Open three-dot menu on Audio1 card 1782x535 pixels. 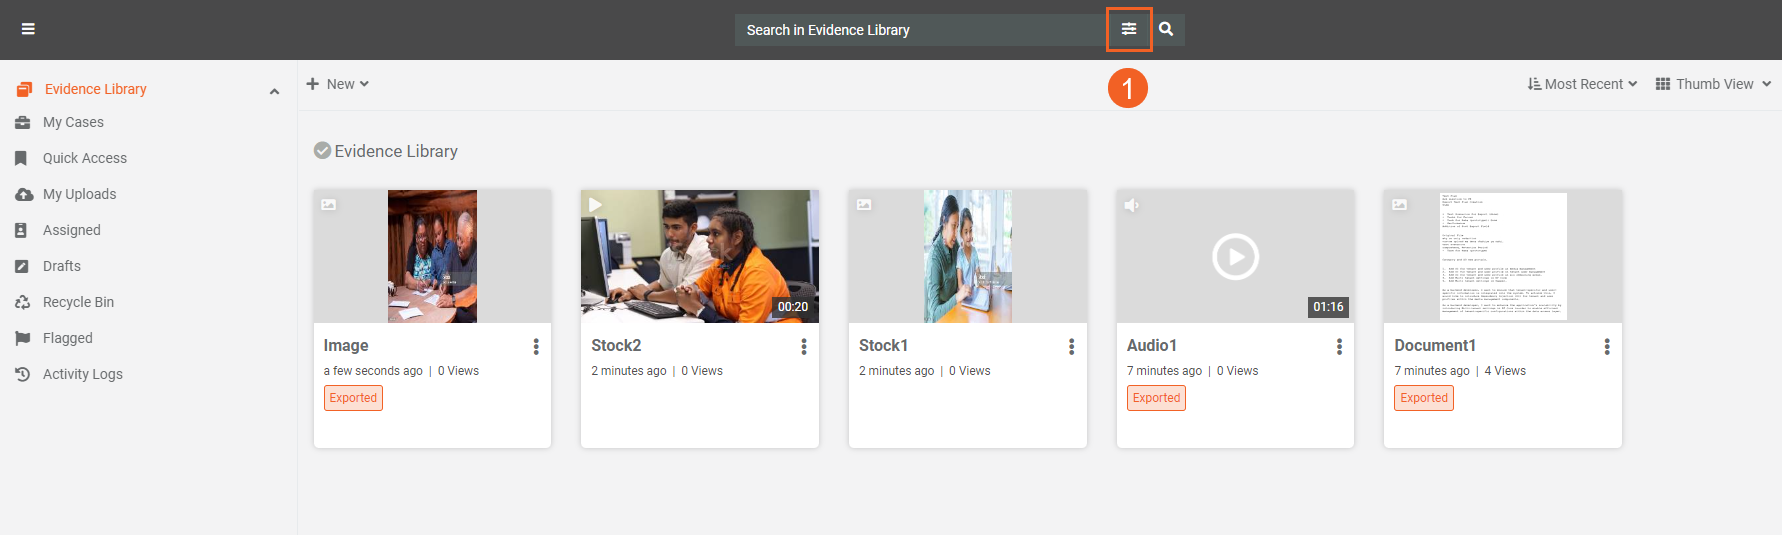point(1339,346)
